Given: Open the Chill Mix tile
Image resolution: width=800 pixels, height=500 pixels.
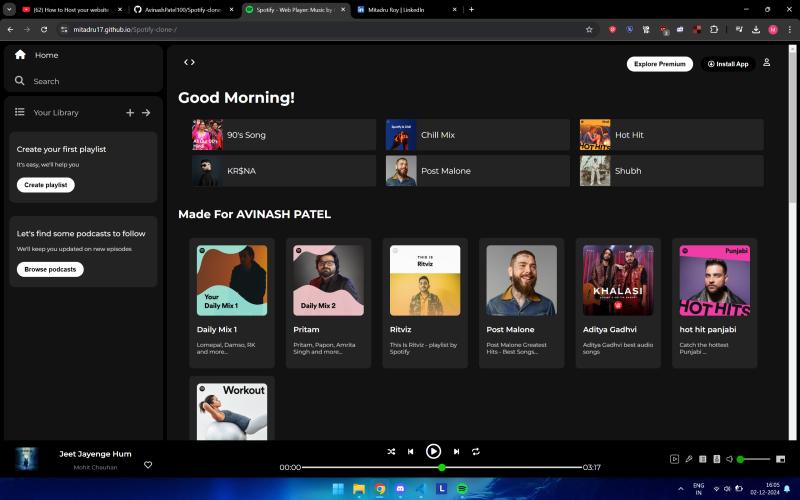Looking at the screenshot, I should pos(478,135).
